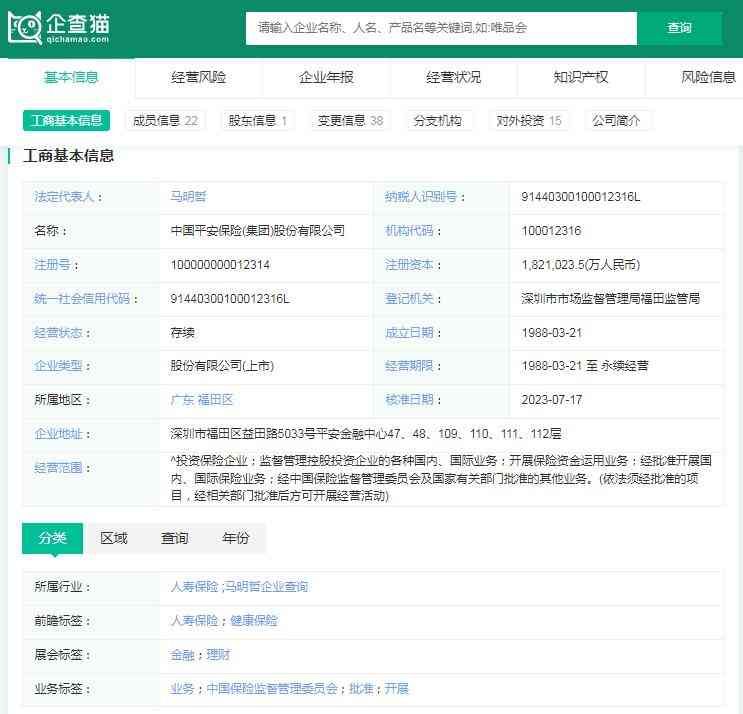Open the 广东 region link
The image size is (743, 714).
pyautogui.click(x=182, y=400)
